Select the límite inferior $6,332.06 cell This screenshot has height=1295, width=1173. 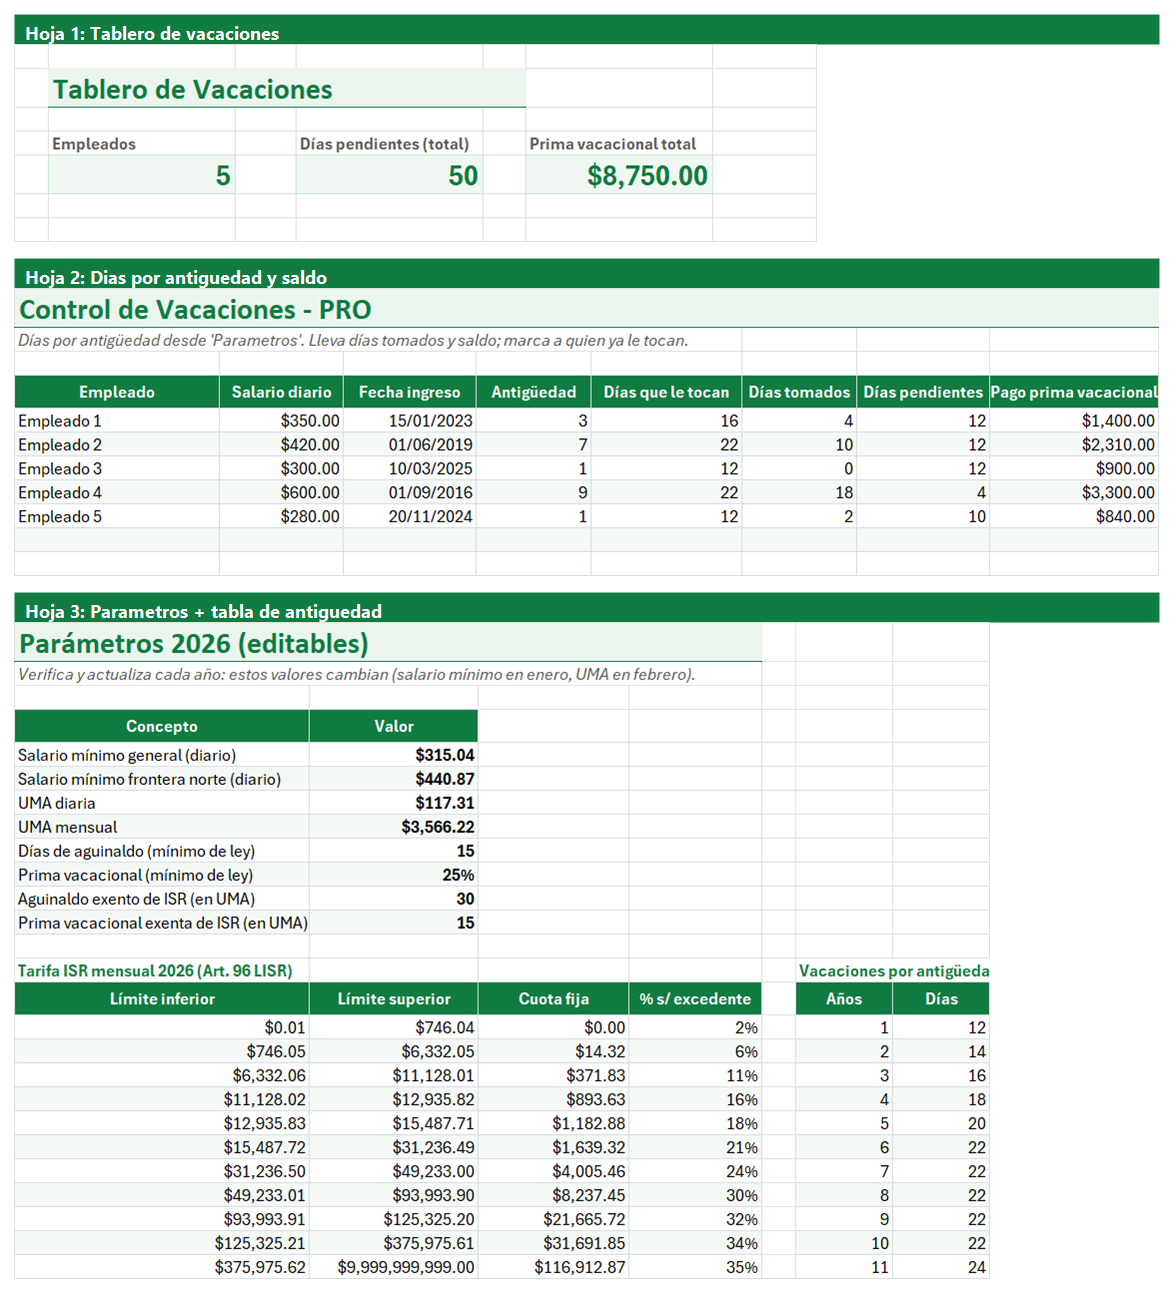(162, 1075)
